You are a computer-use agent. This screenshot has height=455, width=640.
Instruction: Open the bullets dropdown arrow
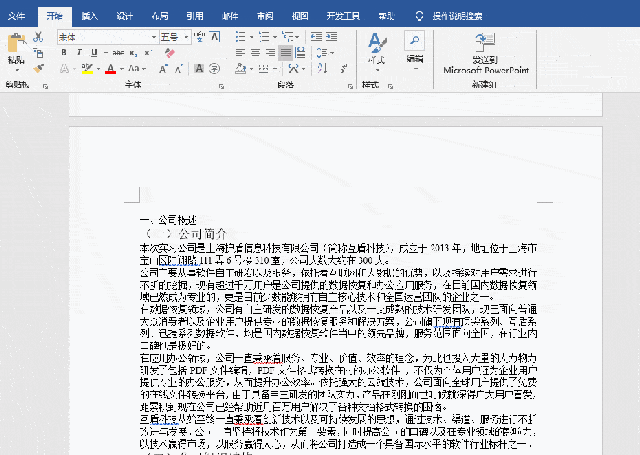pos(251,37)
